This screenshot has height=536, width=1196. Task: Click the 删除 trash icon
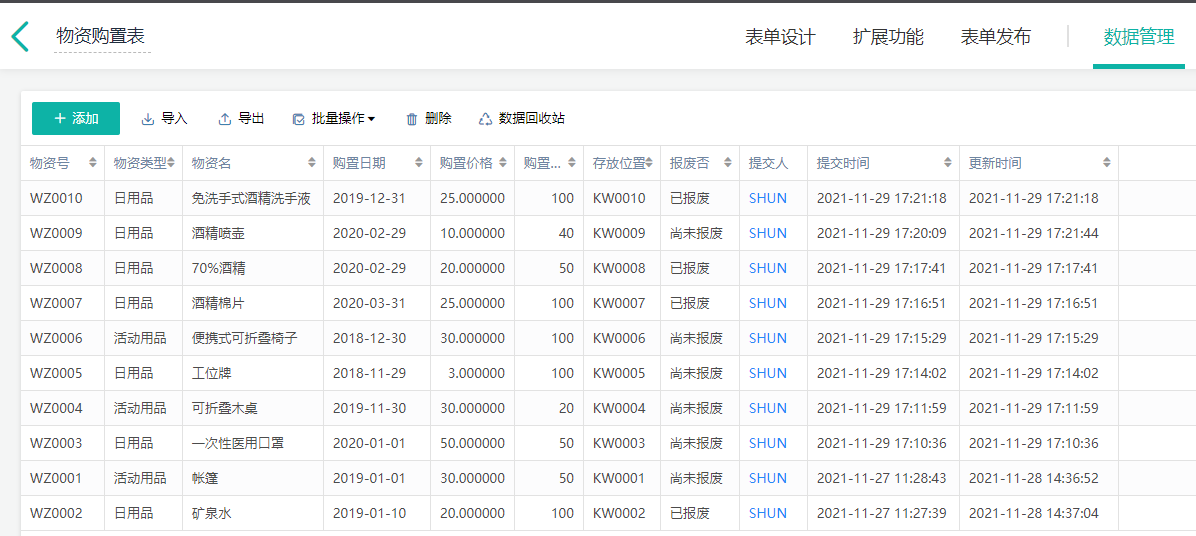[411, 119]
